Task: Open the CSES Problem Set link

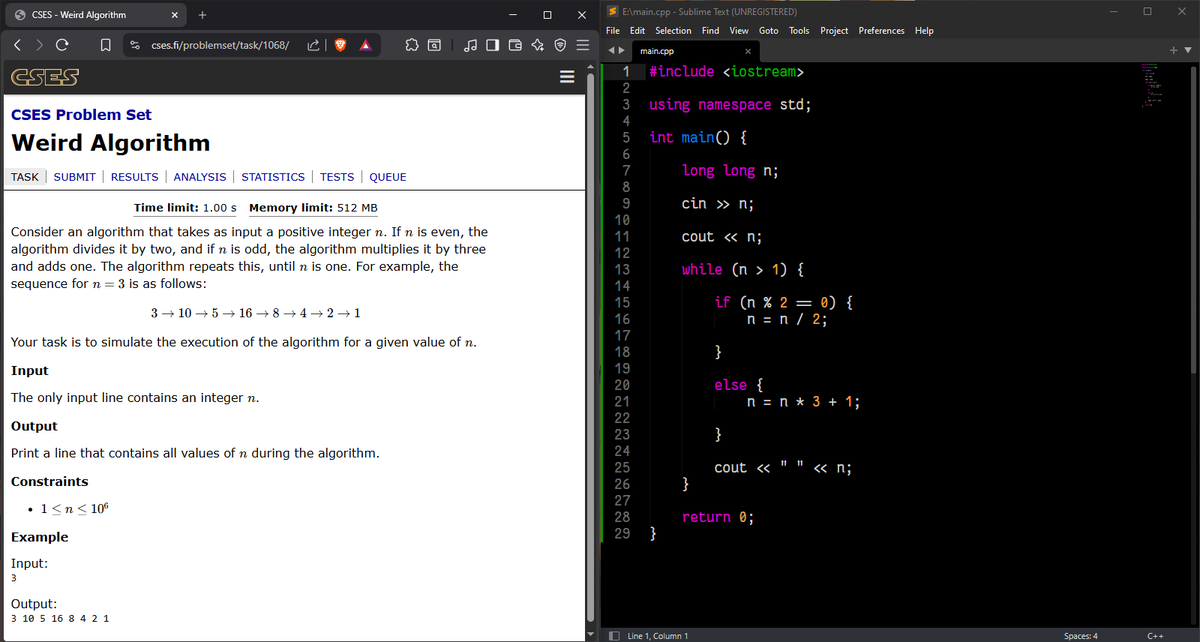Action: 81,114
